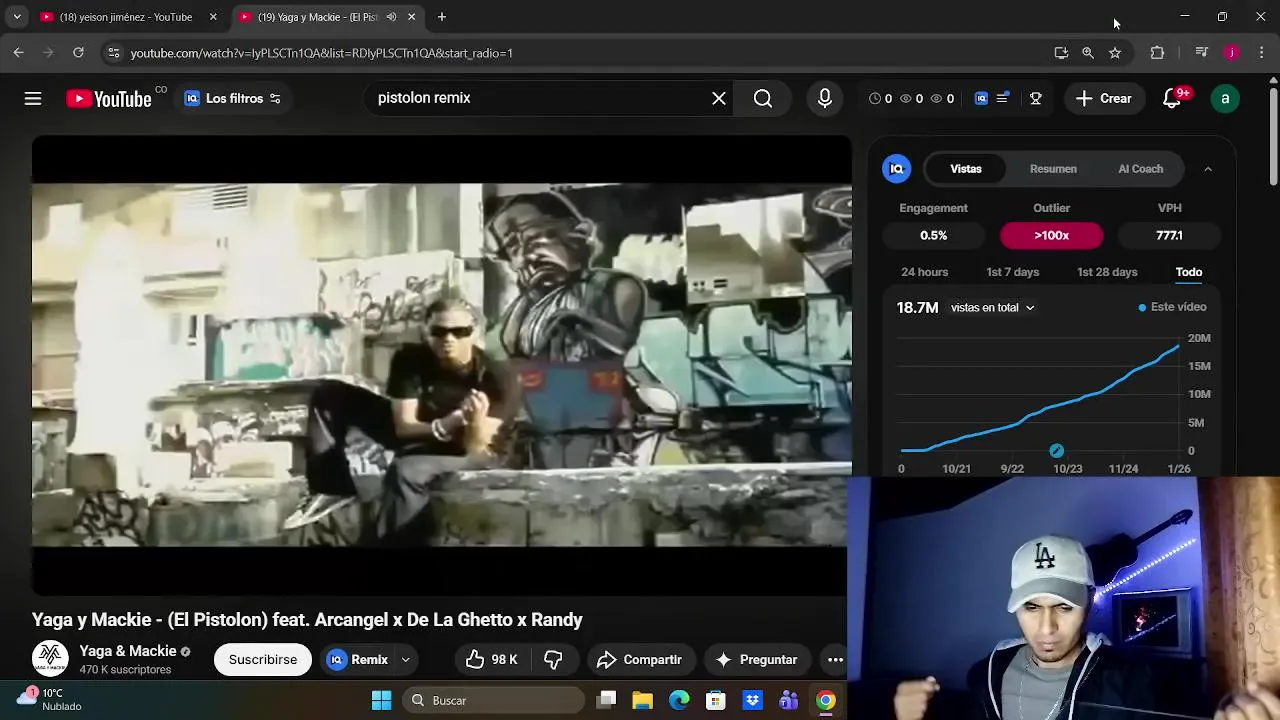Screen dimensions: 1280x720
Task: Select the Todo time range
Action: click(x=1188, y=272)
